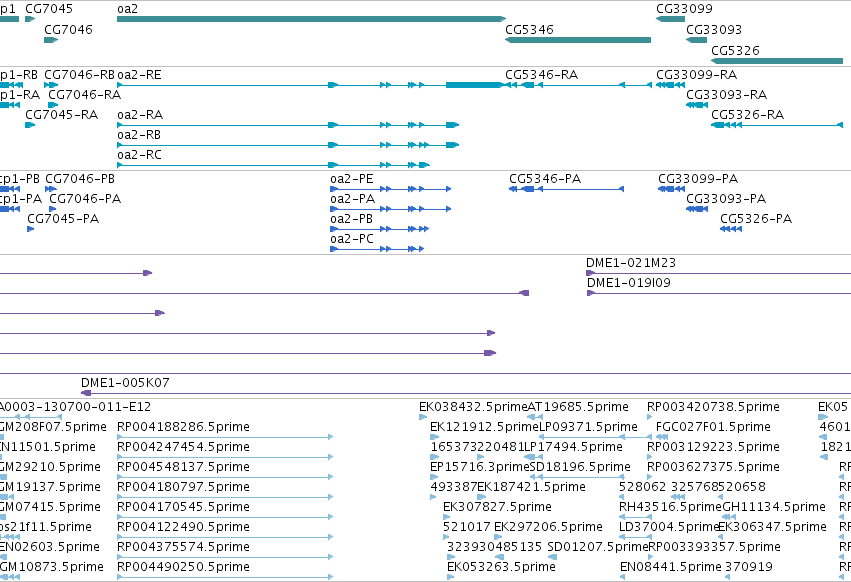Click the CG33093 gene label

point(714,29)
